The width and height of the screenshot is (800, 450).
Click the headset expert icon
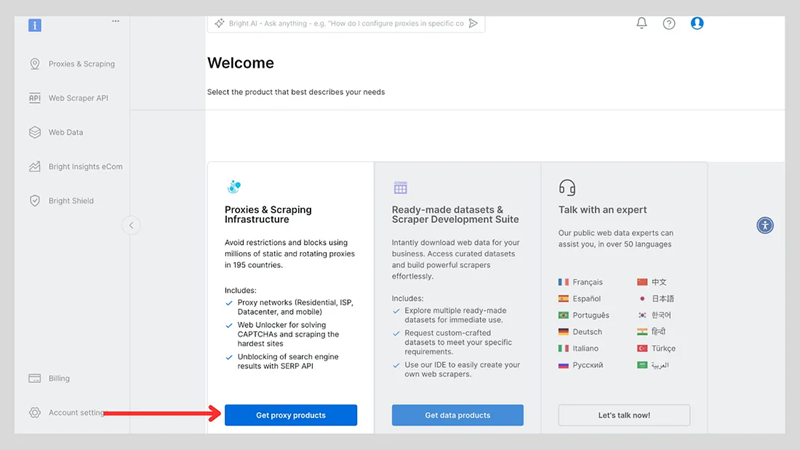[x=567, y=187]
